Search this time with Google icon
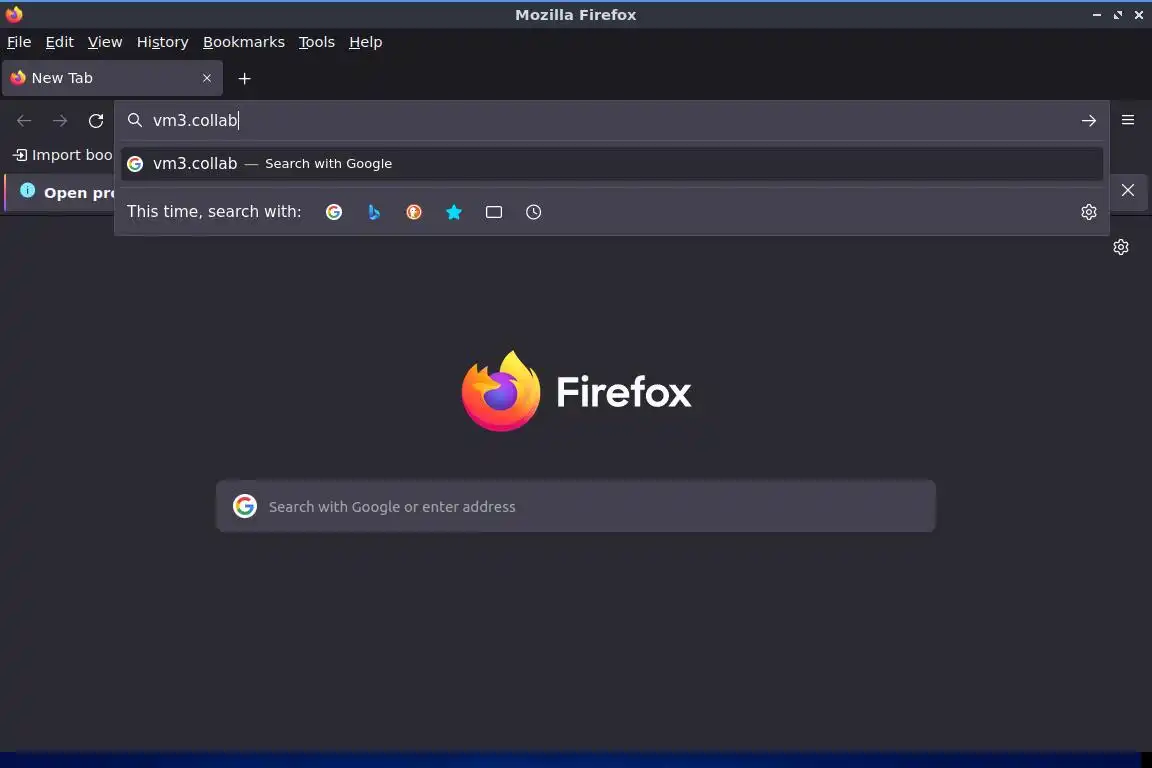 (x=334, y=212)
